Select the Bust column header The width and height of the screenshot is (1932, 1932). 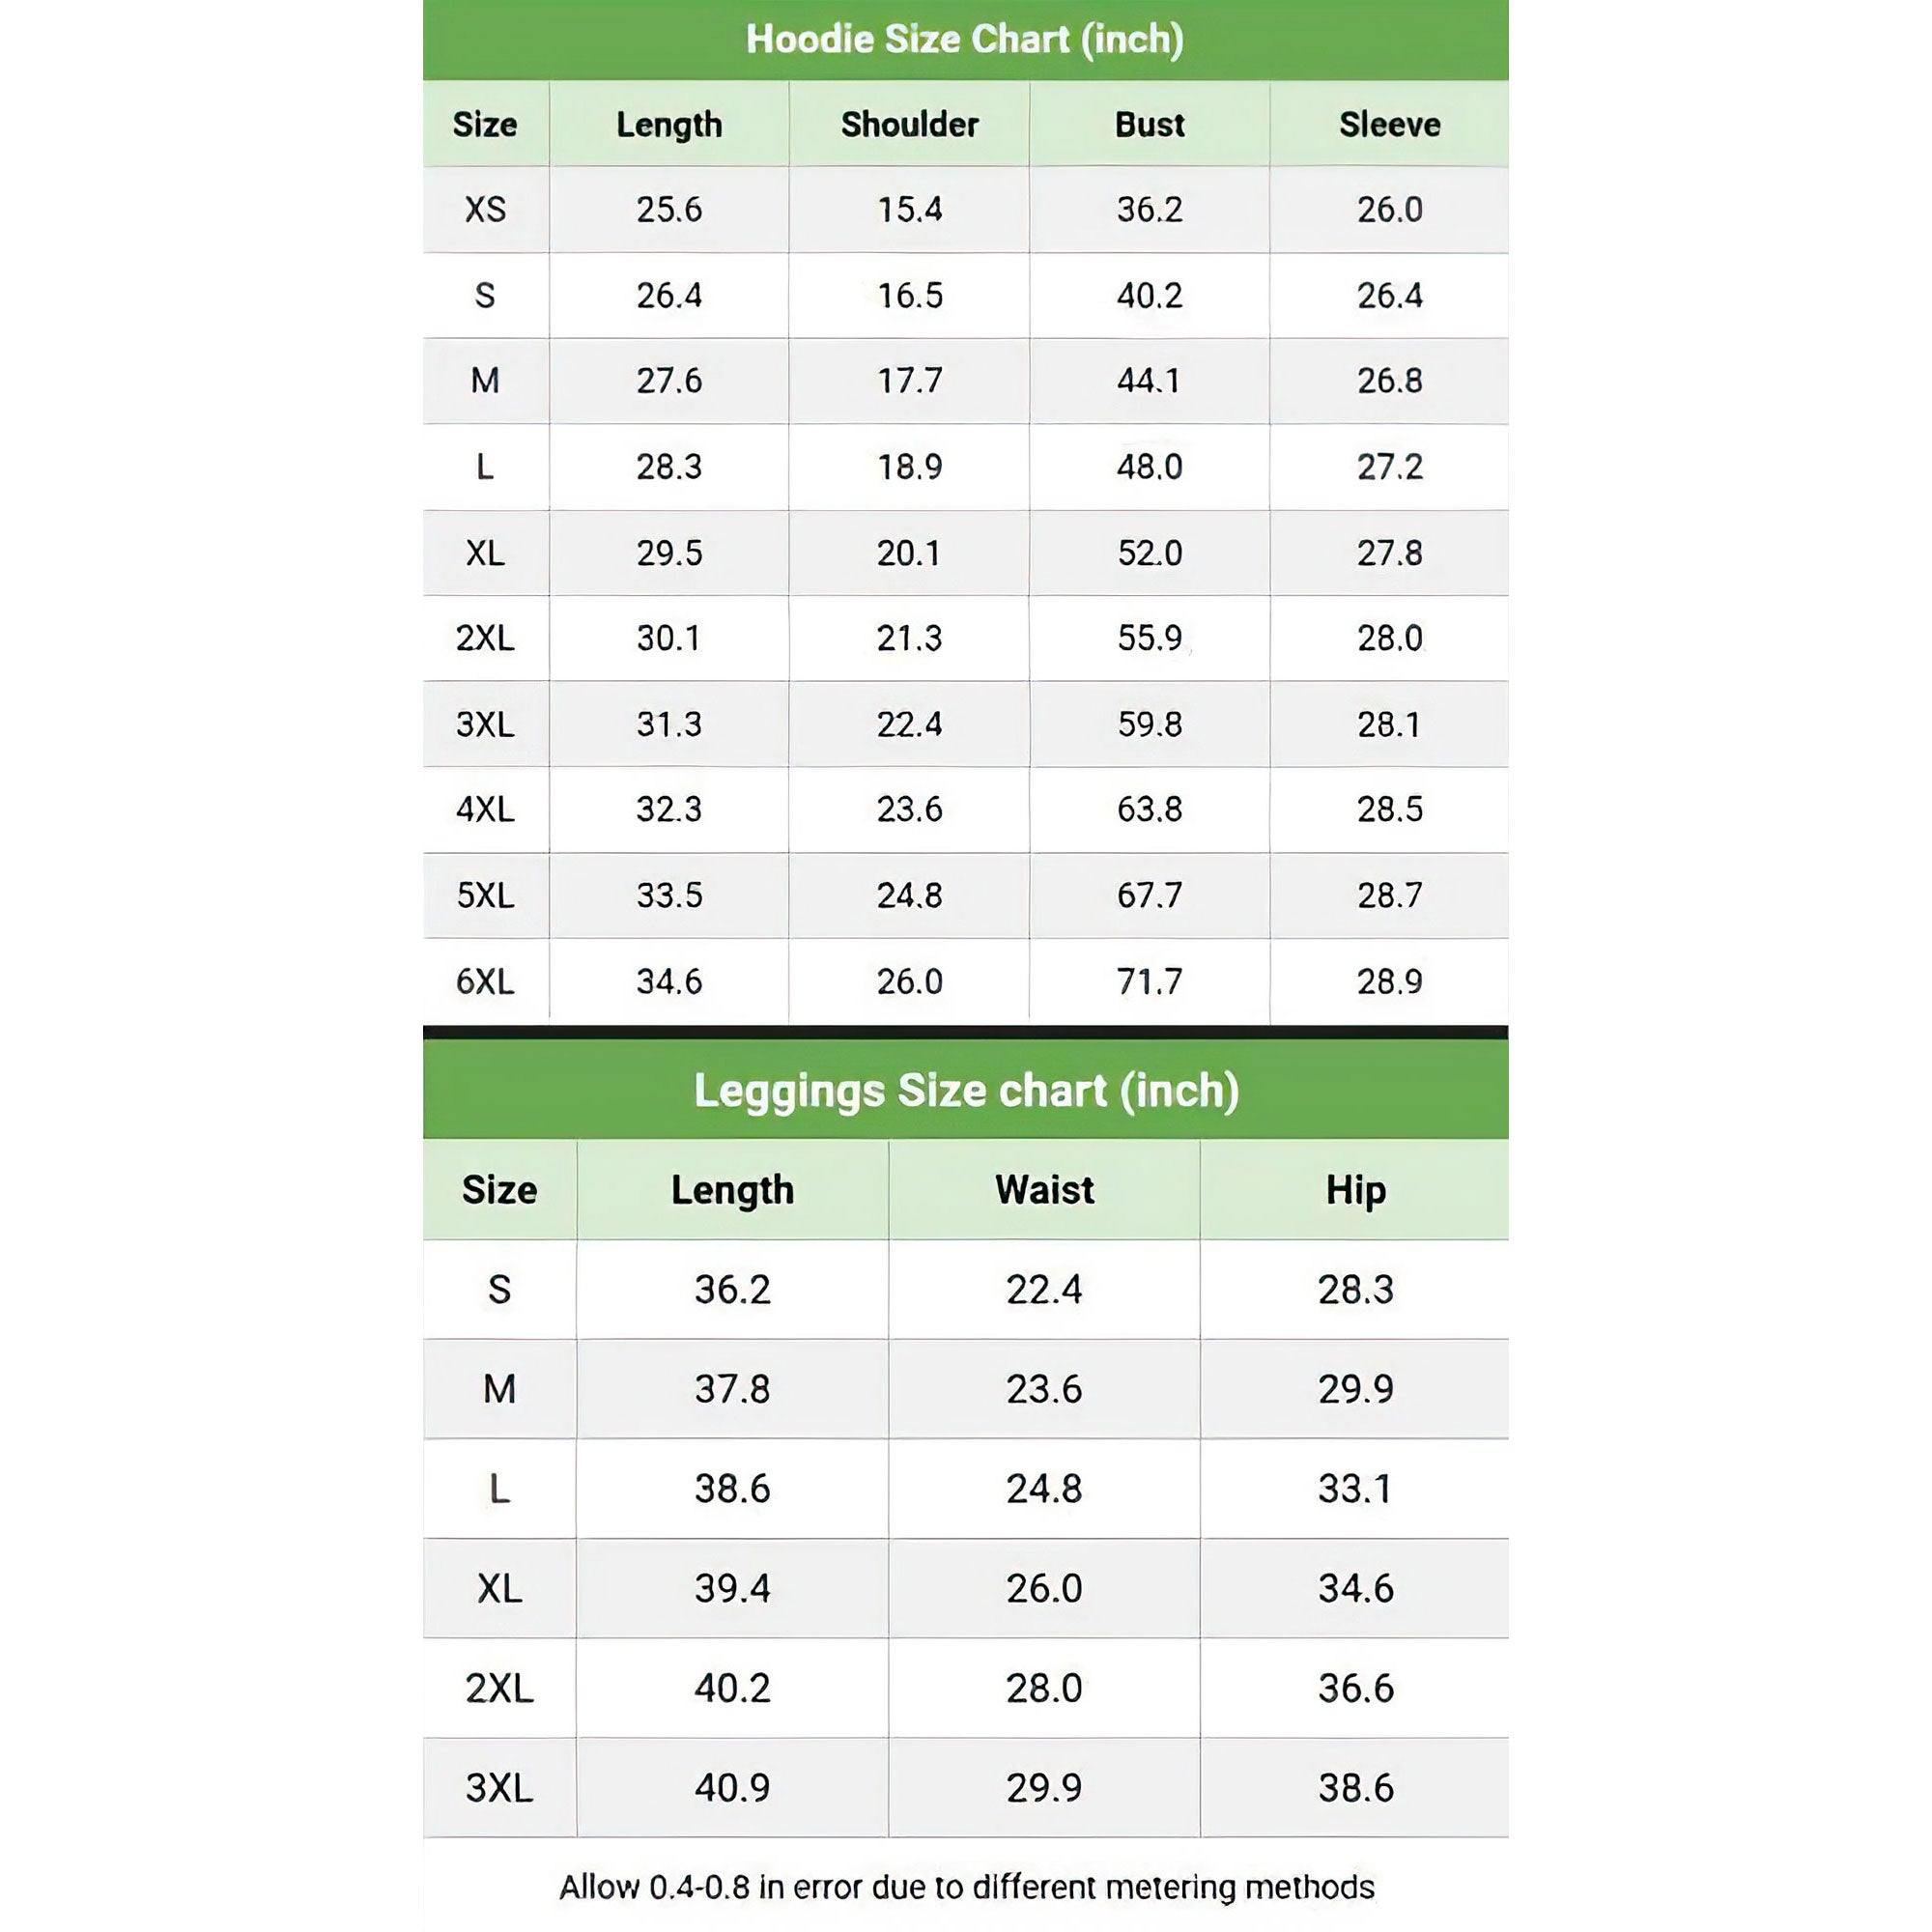point(1149,124)
